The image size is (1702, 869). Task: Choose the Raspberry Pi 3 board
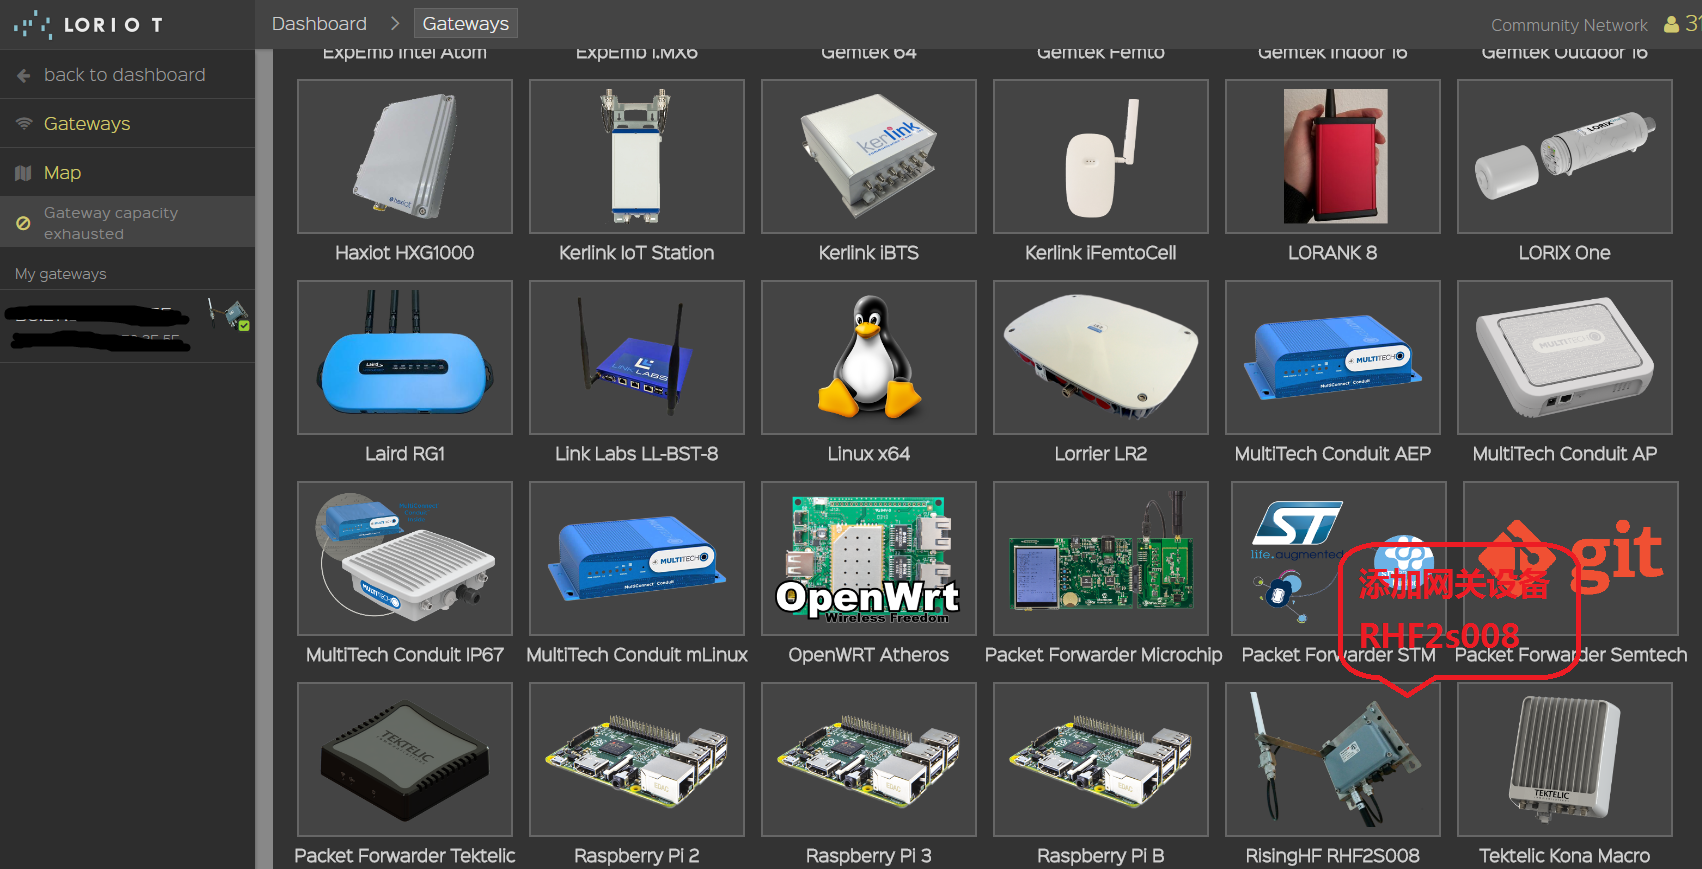pyautogui.click(x=869, y=760)
